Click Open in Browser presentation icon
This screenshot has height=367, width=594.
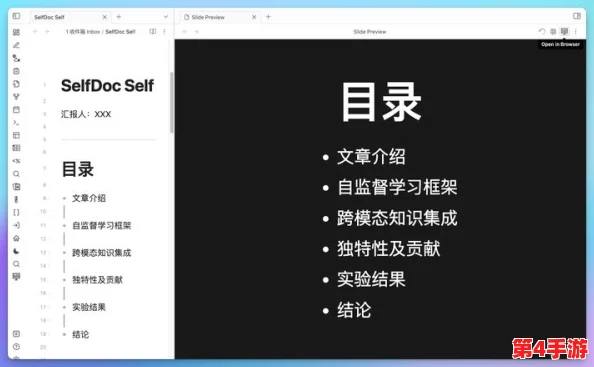pyautogui.click(x=564, y=31)
